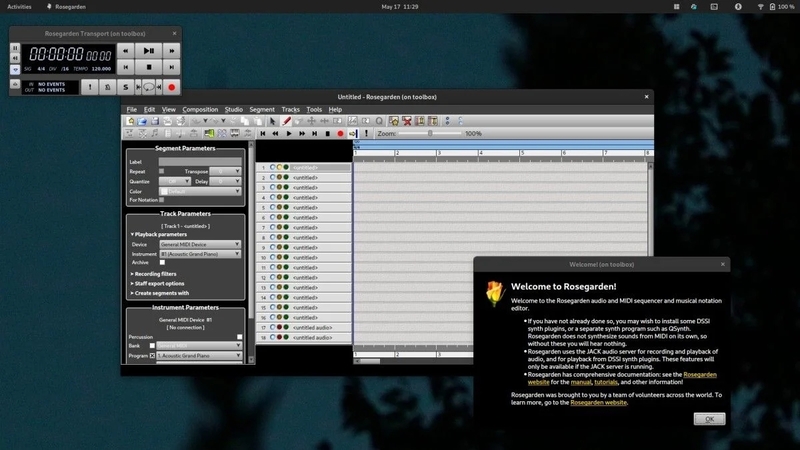This screenshot has height=450, width=800.
Task: Open the Quantize dropdown
Action: click(174, 181)
